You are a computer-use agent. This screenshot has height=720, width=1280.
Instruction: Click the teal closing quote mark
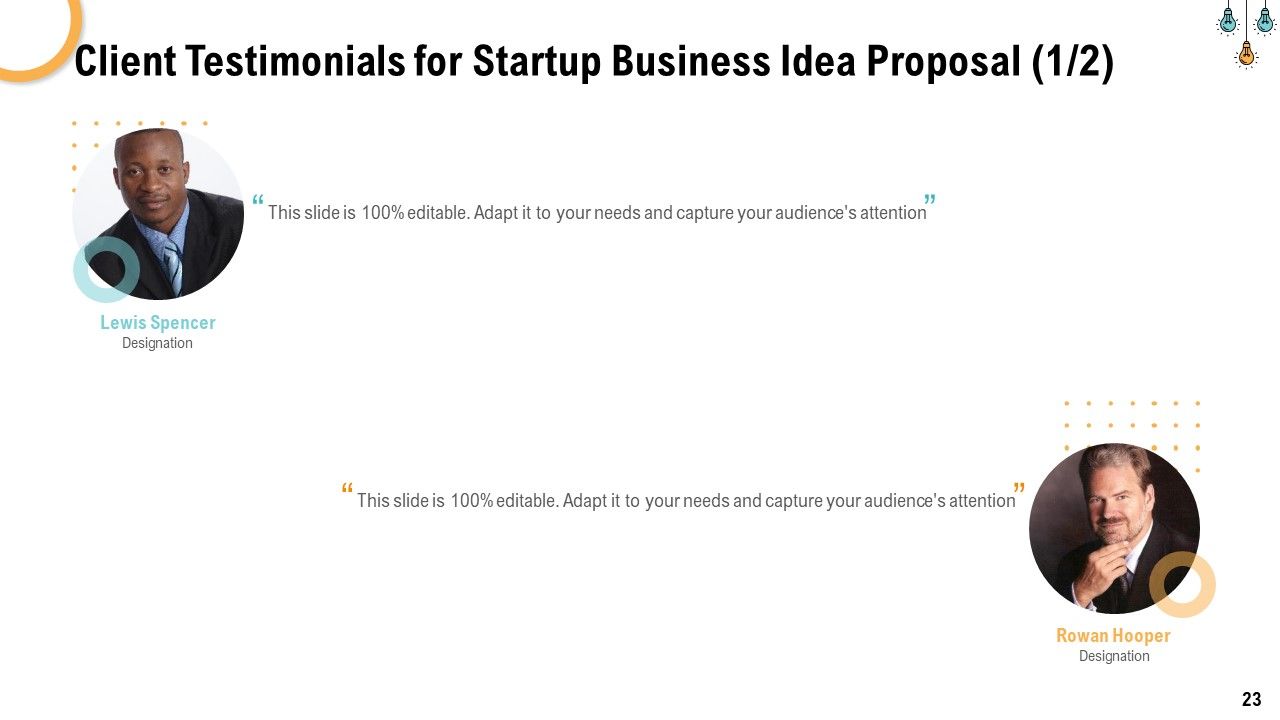coord(930,203)
